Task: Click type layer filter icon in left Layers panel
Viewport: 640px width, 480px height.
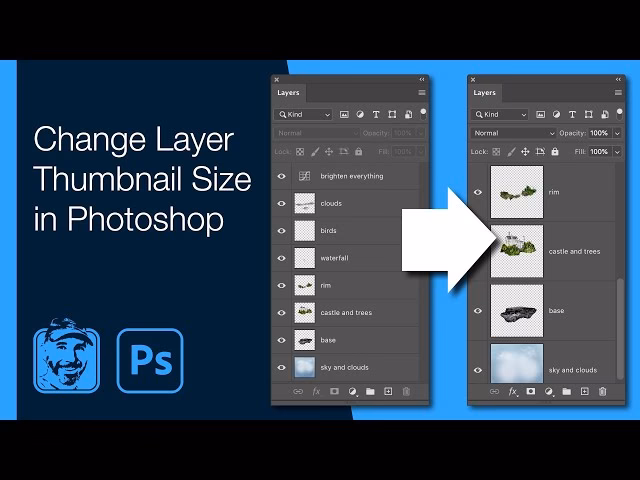Action: point(376,115)
